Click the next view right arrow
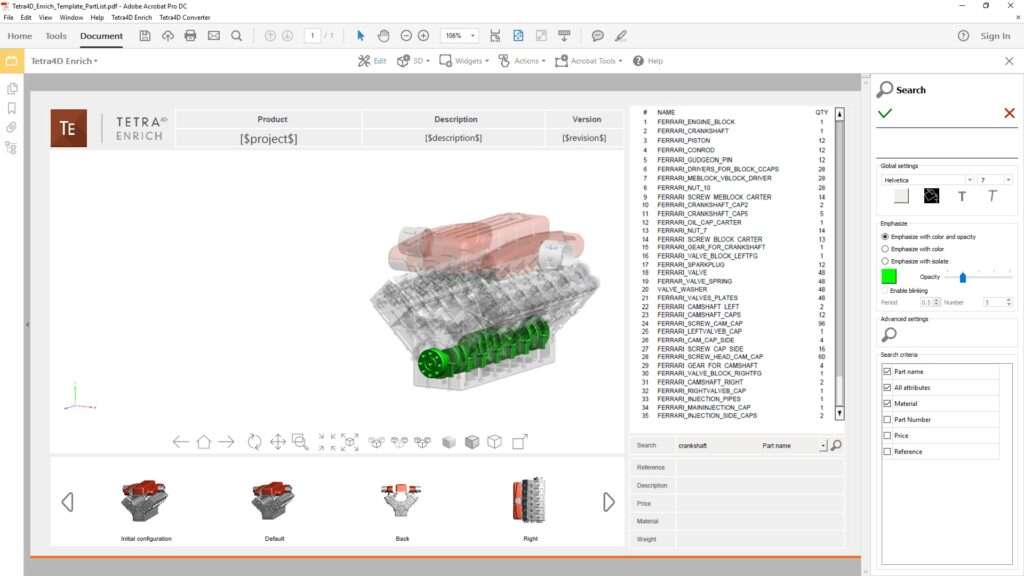 click(226, 442)
